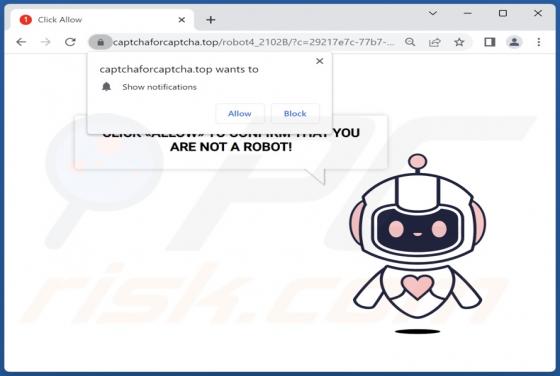Open the Chrome three-dot menu
This screenshot has height=376, width=560.
(539, 42)
